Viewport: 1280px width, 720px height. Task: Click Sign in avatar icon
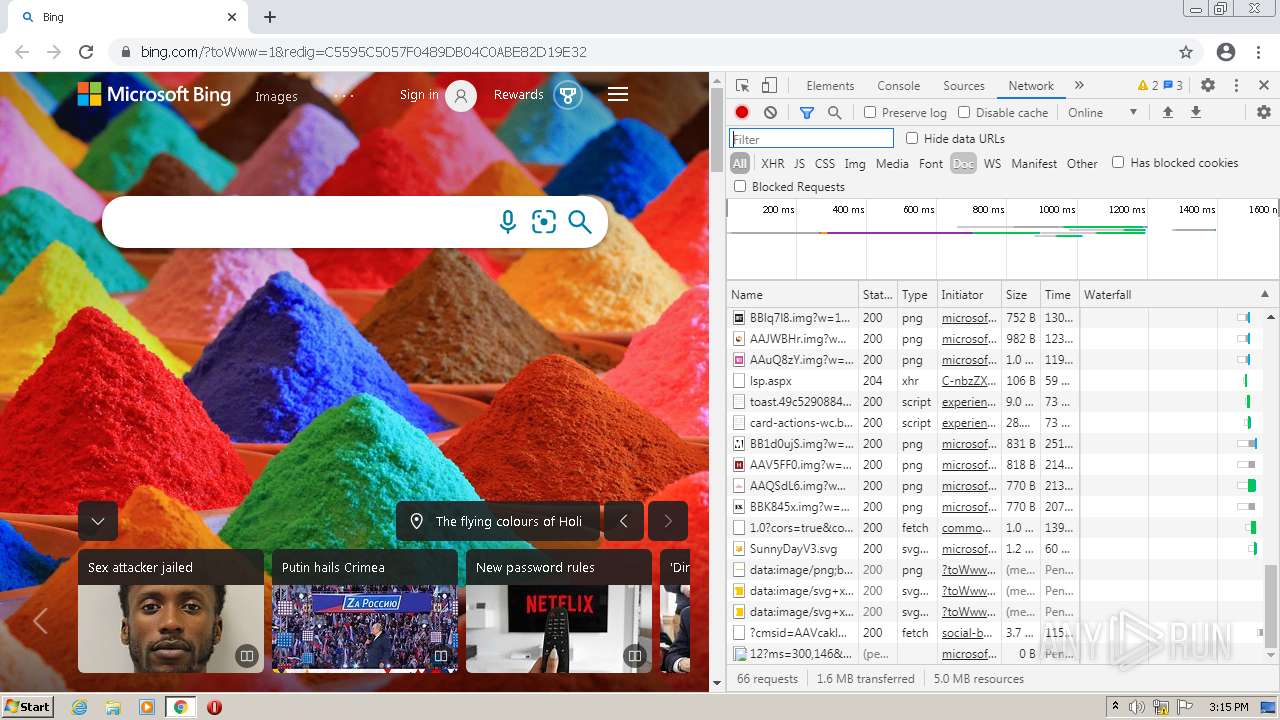coord(461,96)
